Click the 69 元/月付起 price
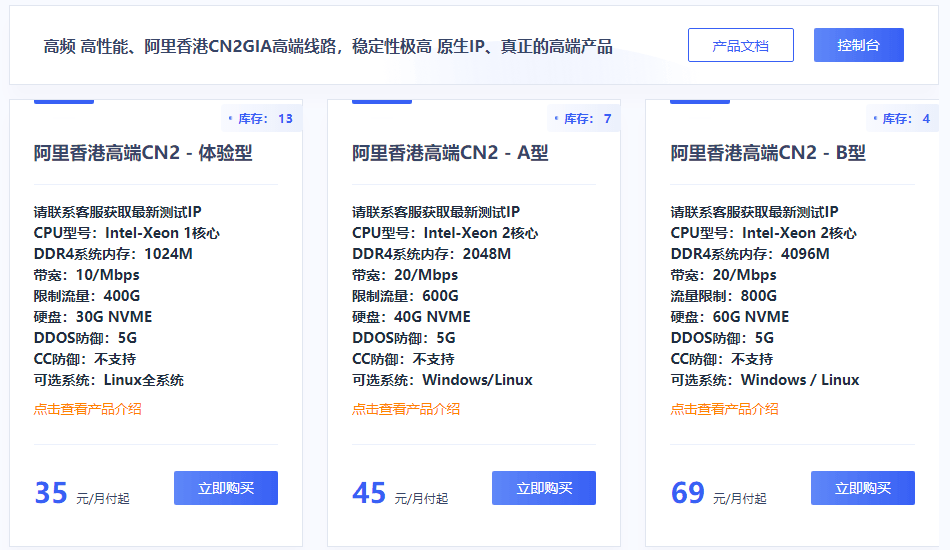The height and width of the screenshot is (550, 950). (719, 493)
